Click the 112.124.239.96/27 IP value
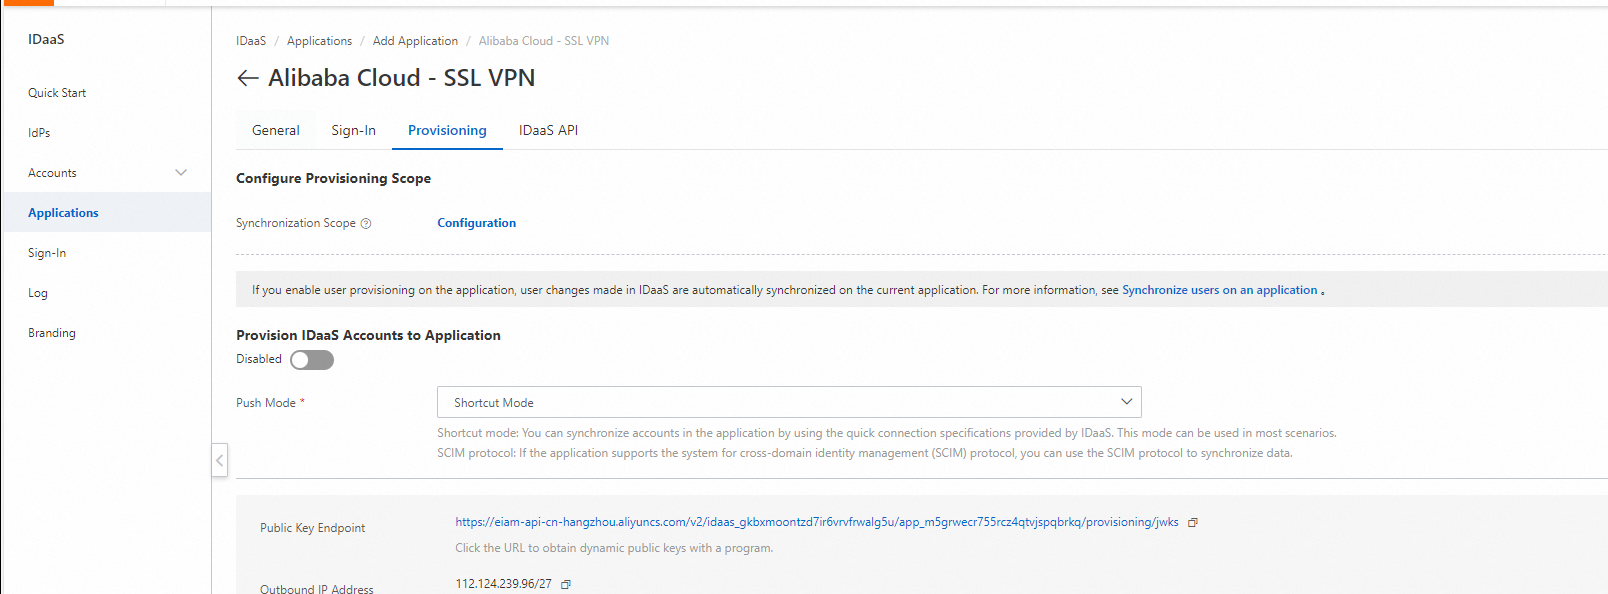This screenshot has width=1608, height=594. [x=504, y=584]
